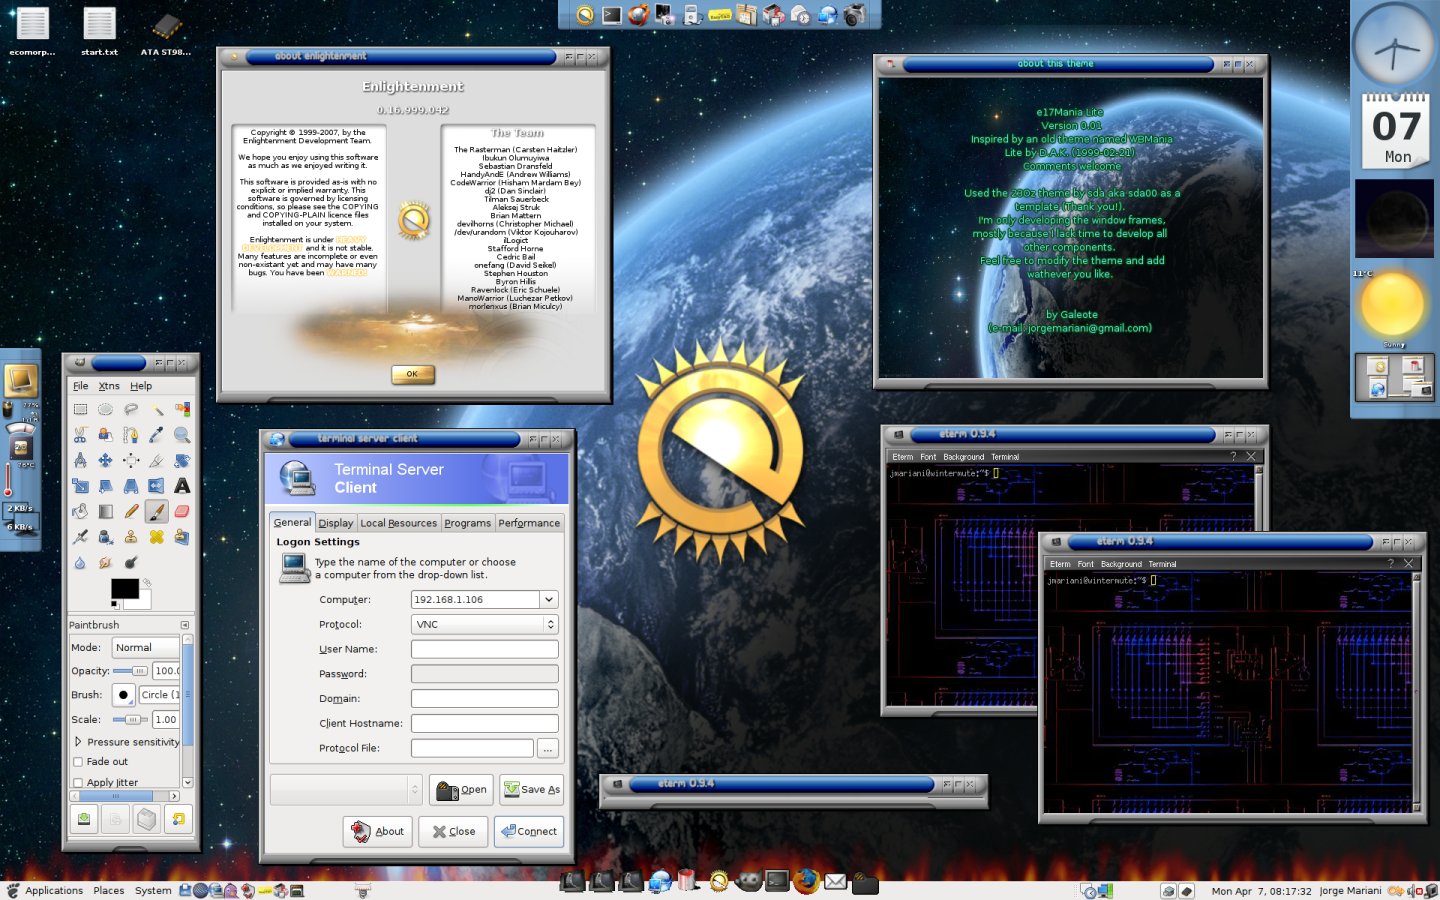Click the User Name input field
Viewport: 1440px width, 900px height.
pos(485,649)
